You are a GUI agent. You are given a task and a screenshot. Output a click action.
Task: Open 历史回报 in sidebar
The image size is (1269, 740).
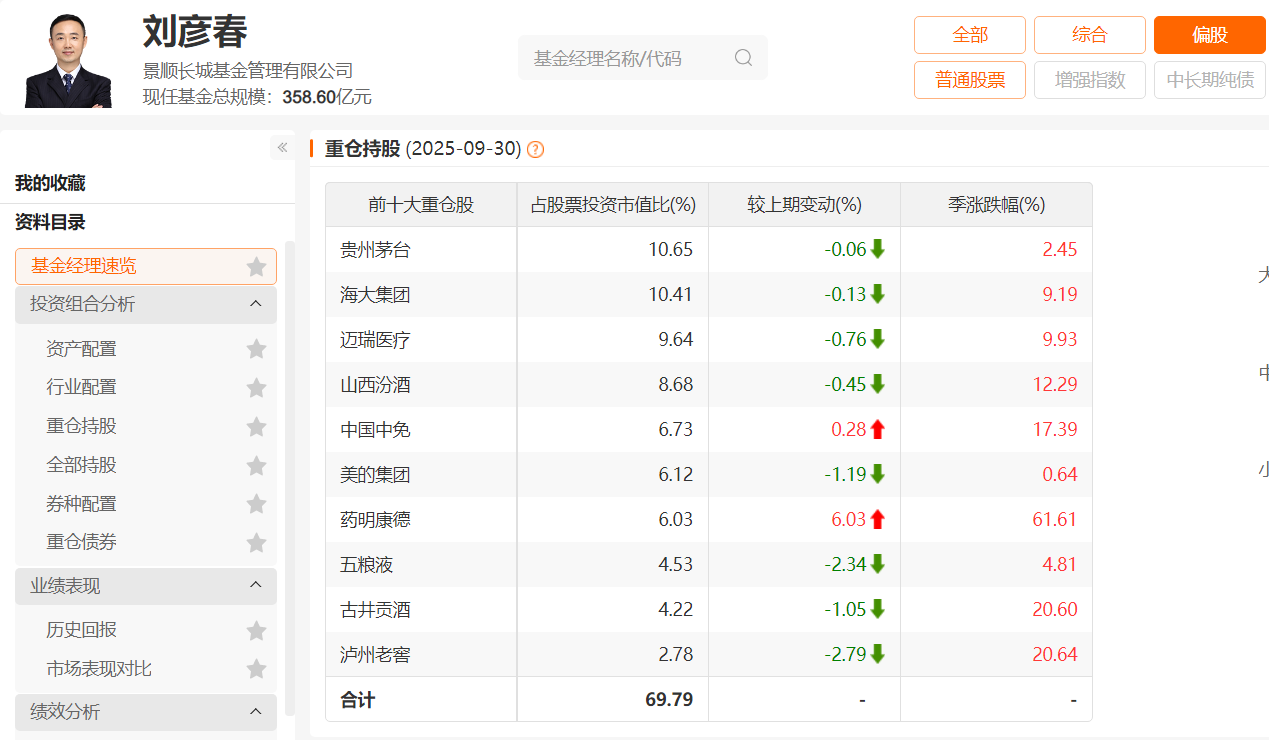click(81, 630)
